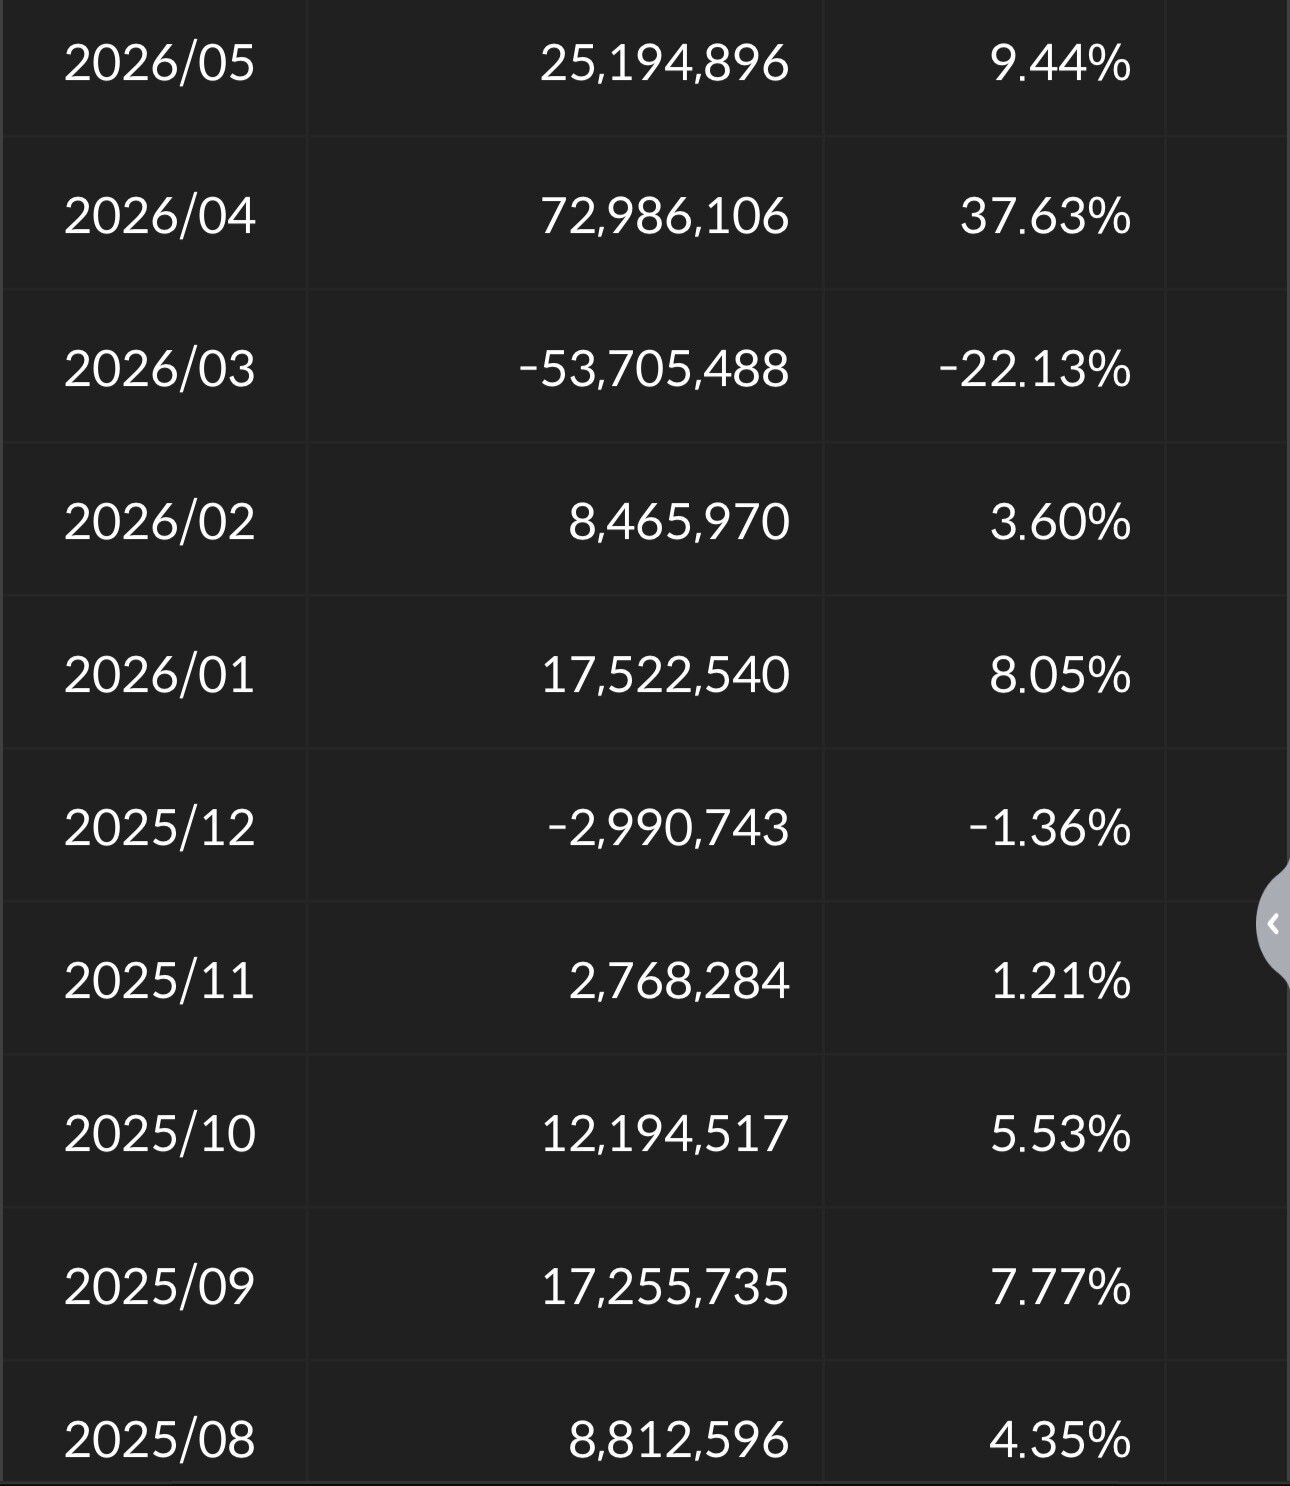Click the 4.35% percentage value
This screenshot has width=1290, height=1486.
pos(1060,1440)
